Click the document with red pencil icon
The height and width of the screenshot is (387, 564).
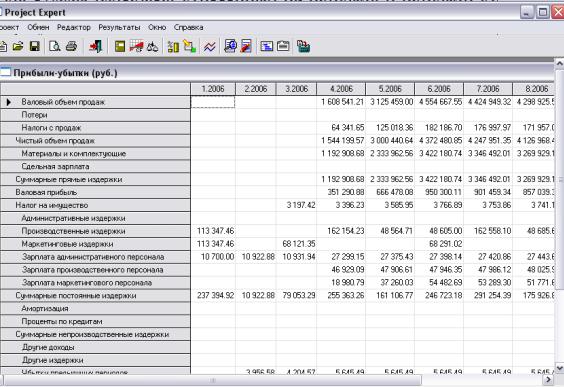click(x=246, y=46)
